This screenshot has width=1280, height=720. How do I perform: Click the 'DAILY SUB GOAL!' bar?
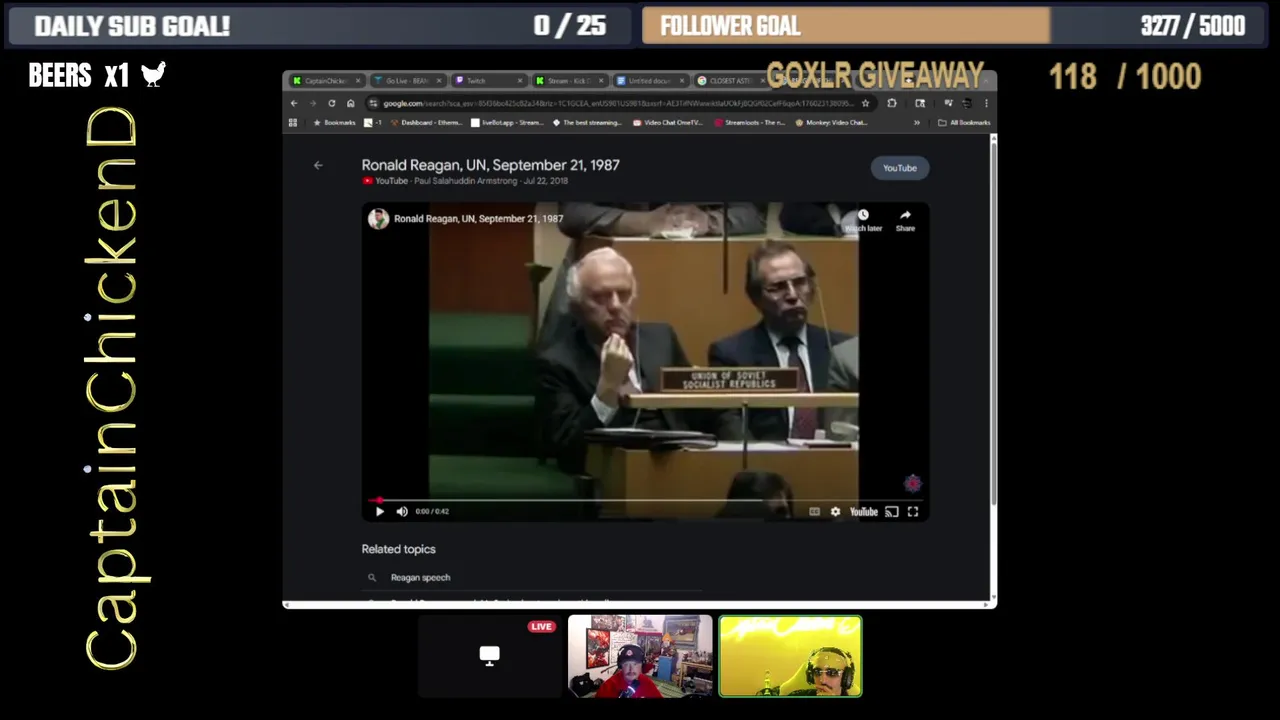tap(320, 26)
